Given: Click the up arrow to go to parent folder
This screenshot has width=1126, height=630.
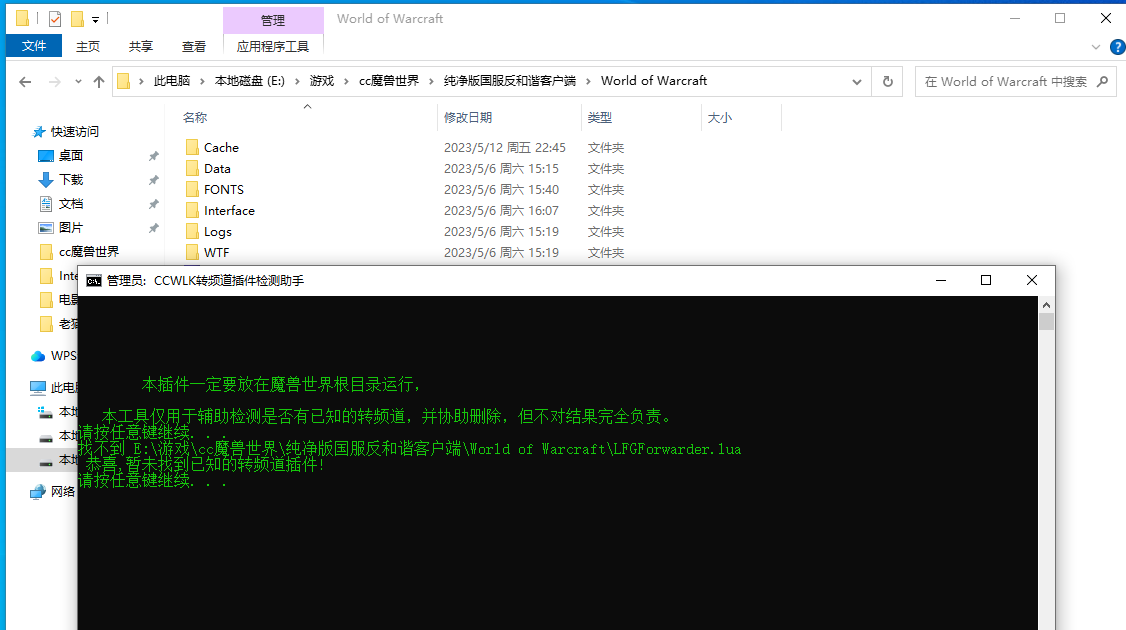Looking at the screenshot, I should 98,81.
